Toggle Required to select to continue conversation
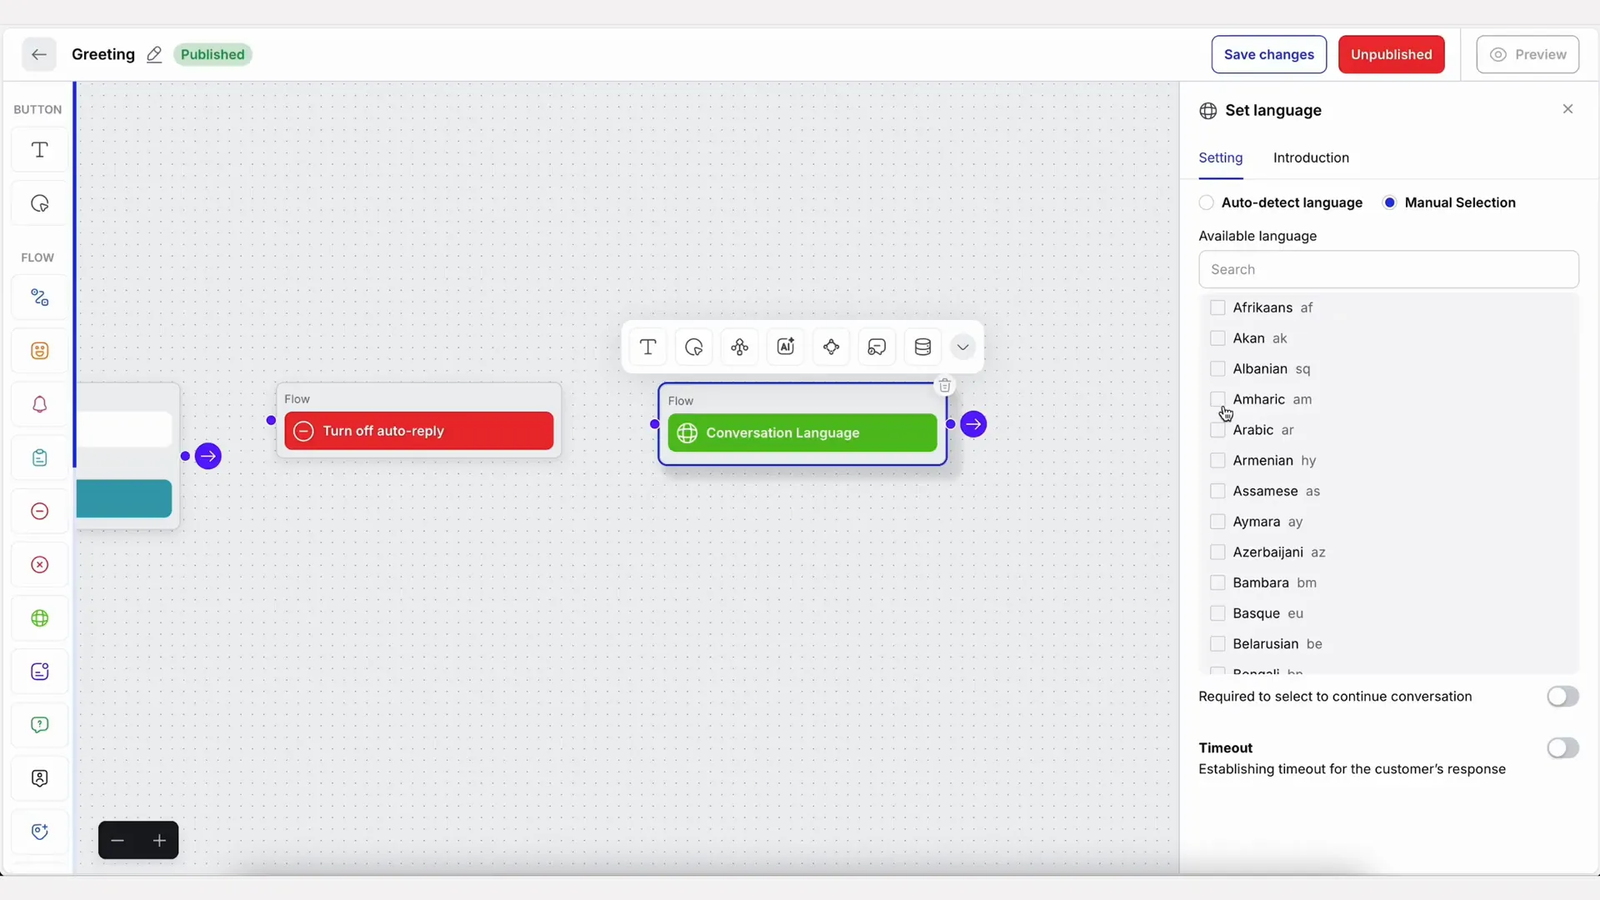Screen dimensions: 1600x900 click(x=1562, y=696)
